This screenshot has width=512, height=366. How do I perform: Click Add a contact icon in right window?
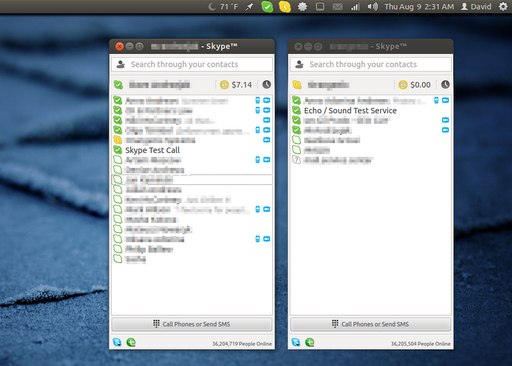[x=310, y=342]
